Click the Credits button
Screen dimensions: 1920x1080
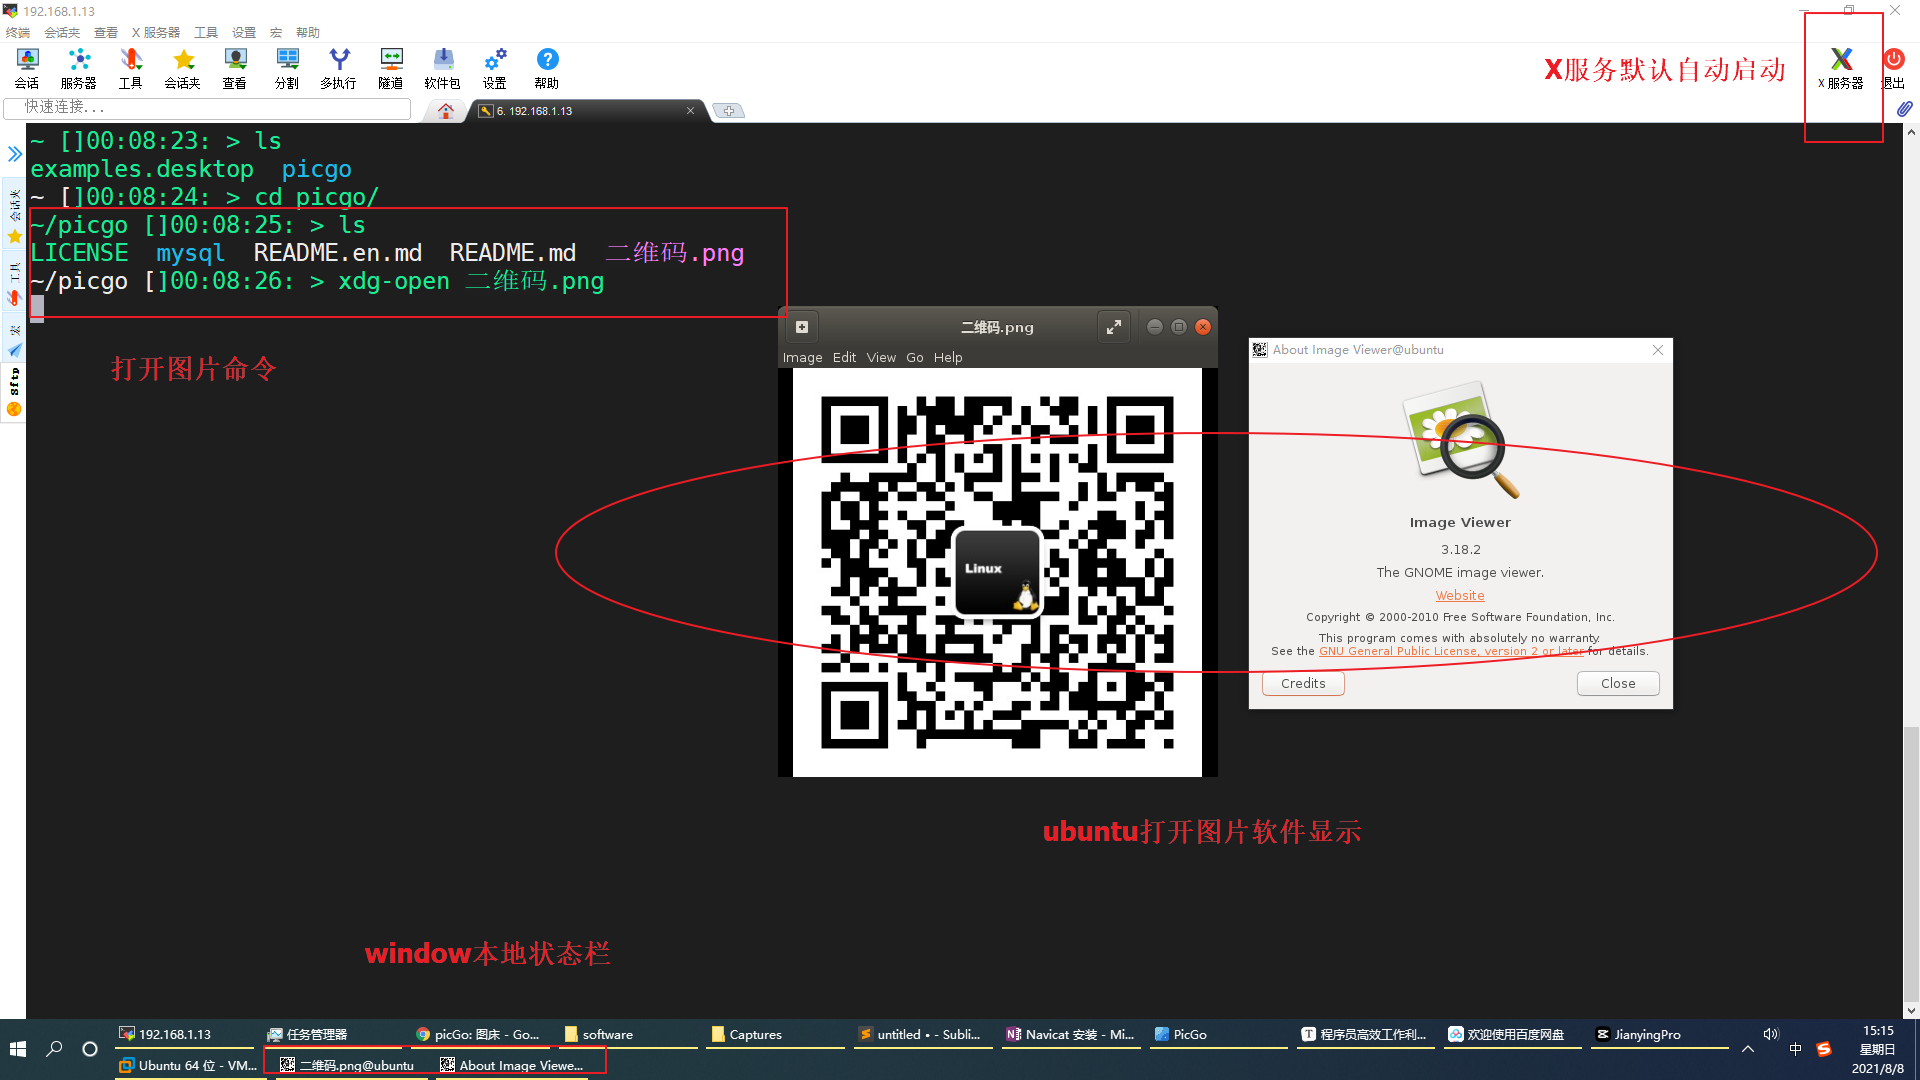pyautogui.click(x=1303, y=683)
